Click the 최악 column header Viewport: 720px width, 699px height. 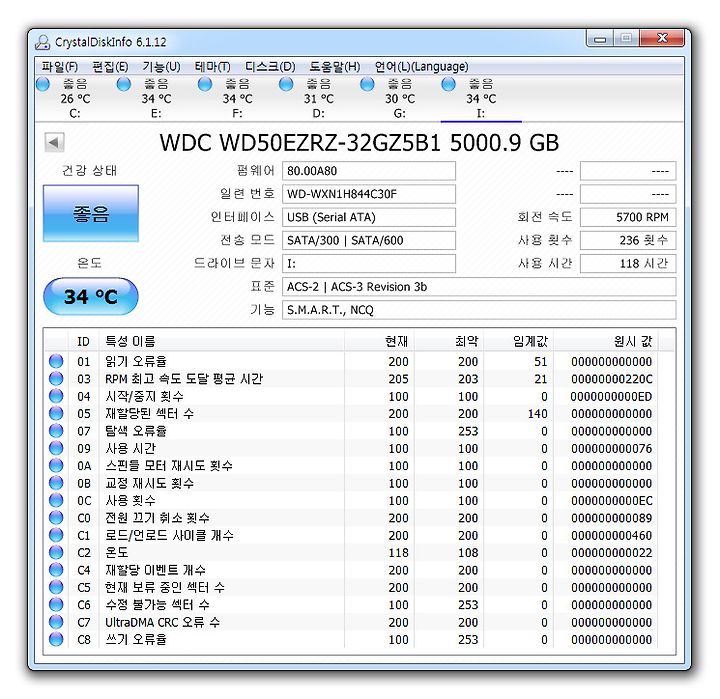pyautogui.click(x=449, y=341)
